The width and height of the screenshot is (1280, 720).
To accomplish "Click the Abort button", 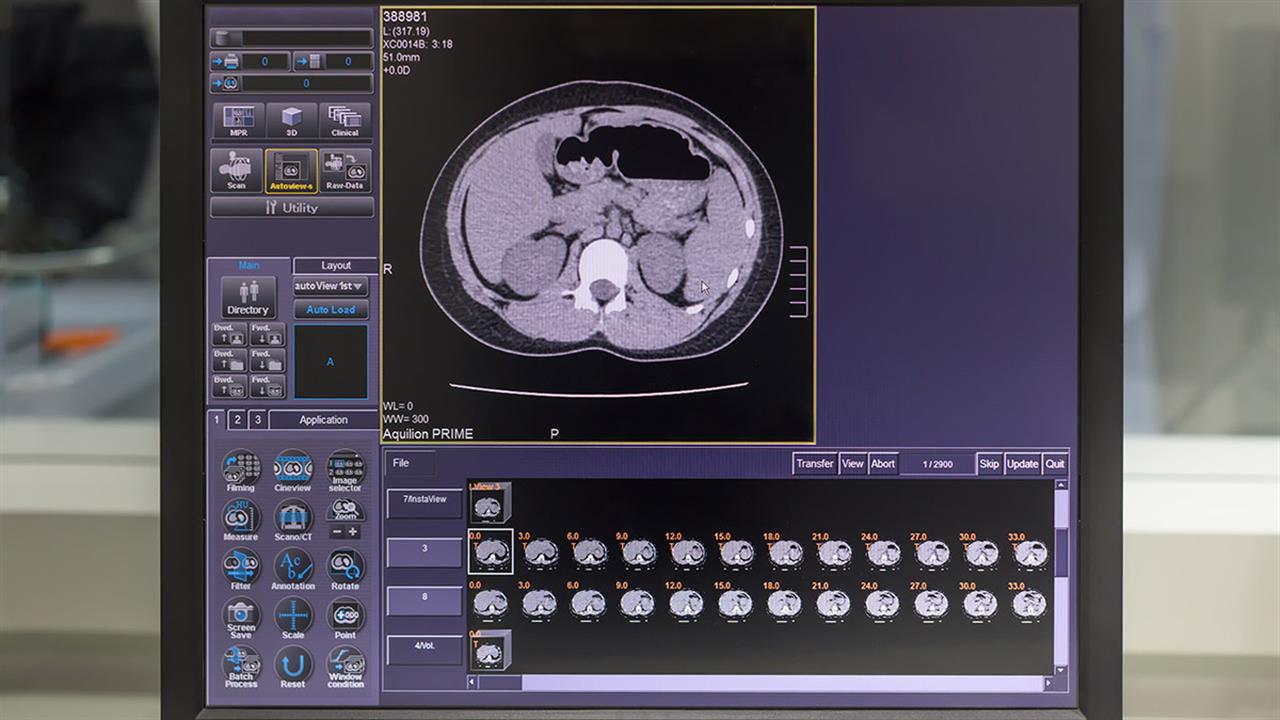I will (882, 464).
